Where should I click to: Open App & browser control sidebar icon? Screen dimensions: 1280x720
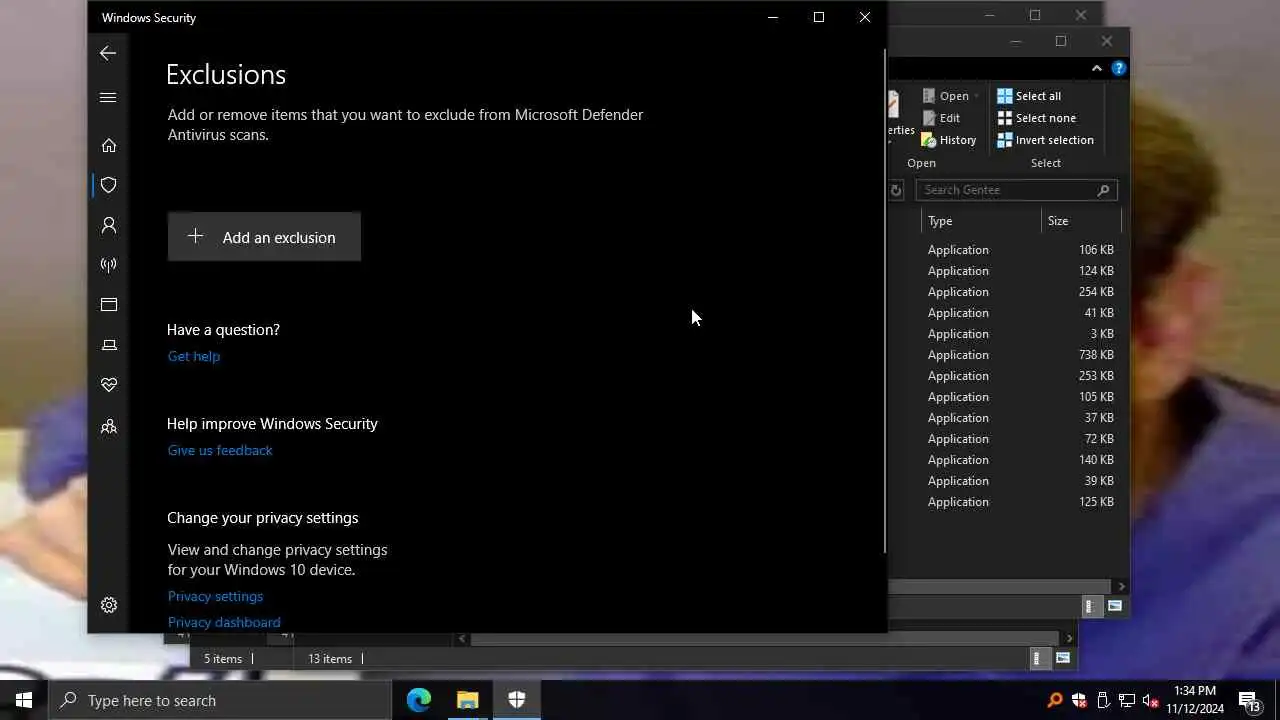click(x=109, y=305)
